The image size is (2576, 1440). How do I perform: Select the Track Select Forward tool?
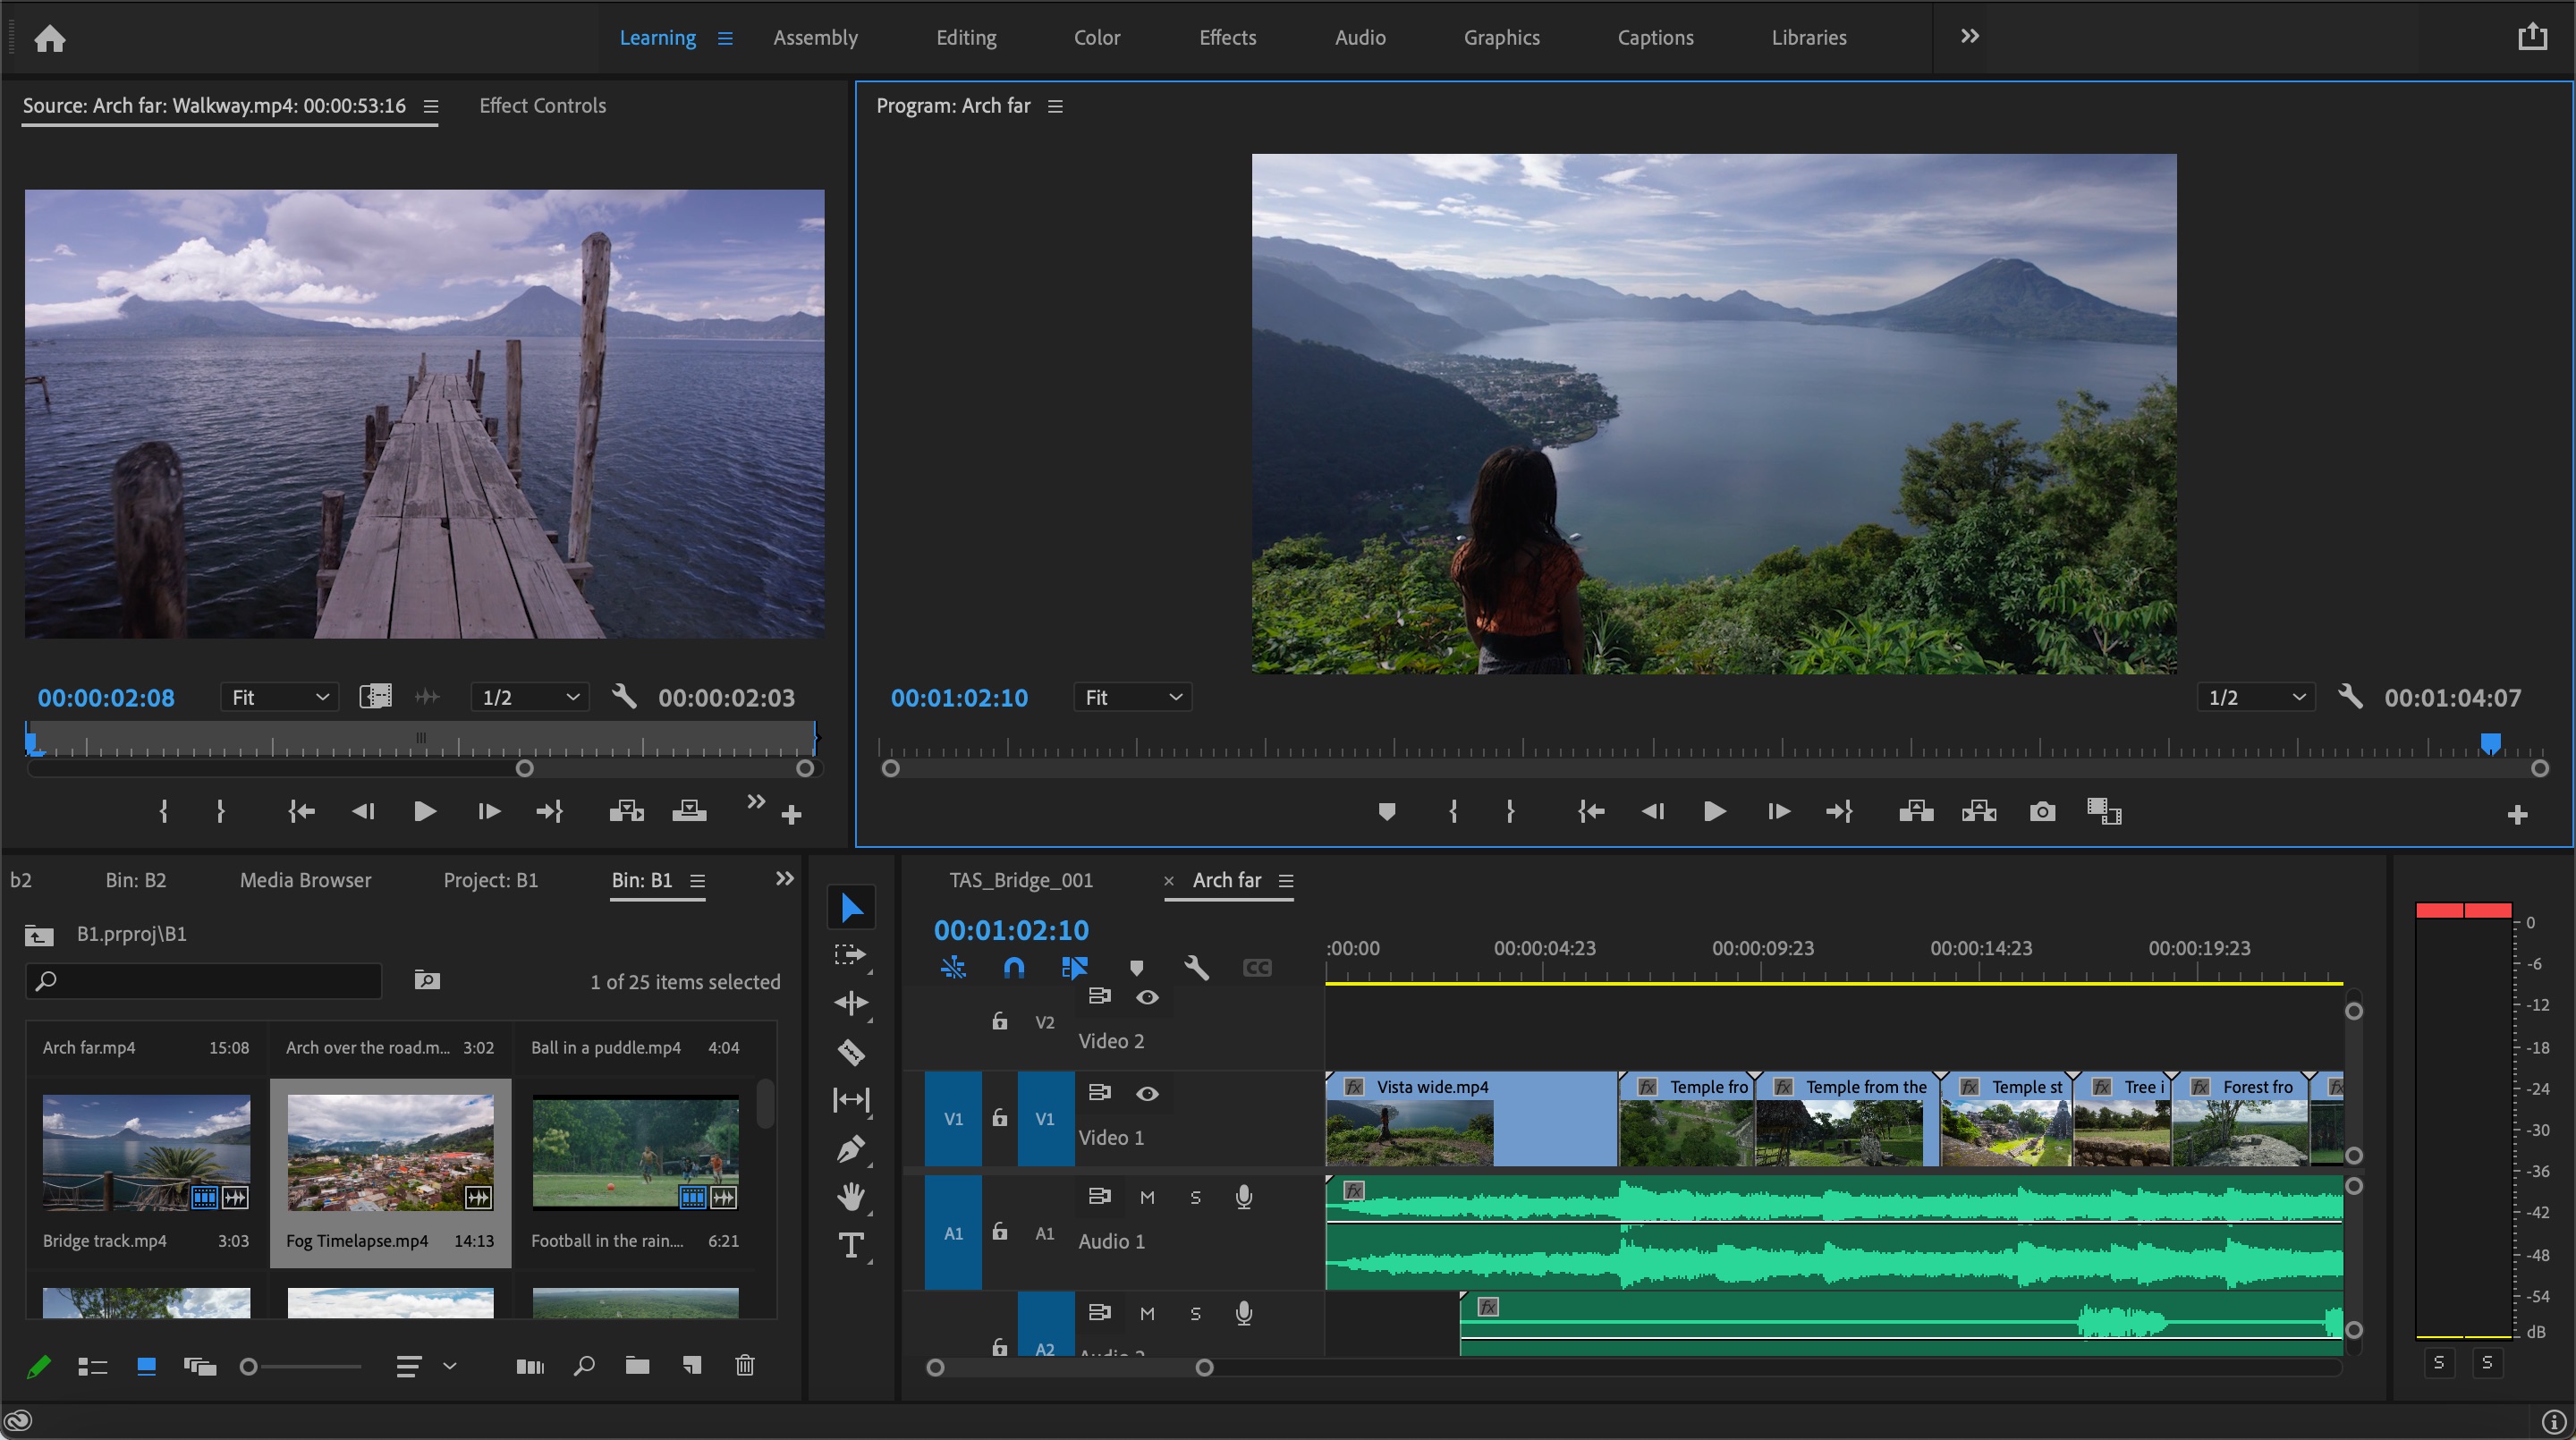[x=851, y=955]
